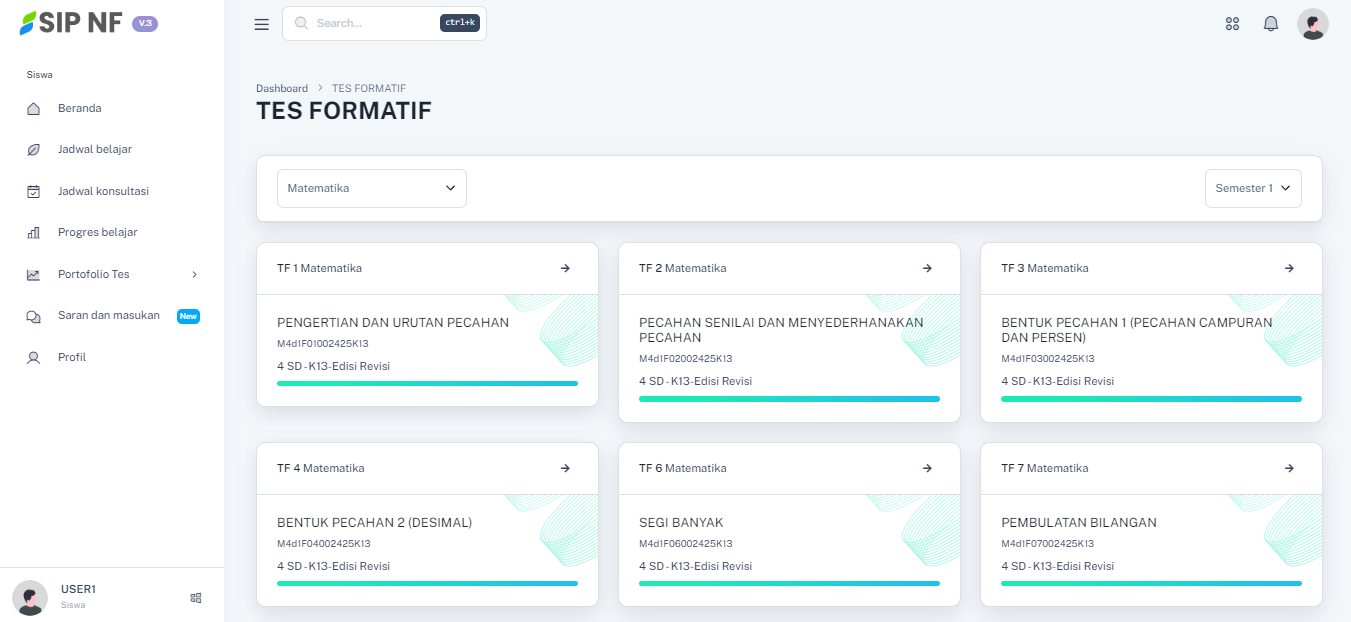Image resolution: width=1351 pixels, height=622 pixels.
Task: Click progress bar on BENTUK PECAHAN 2 card
Action: pos(427,583)
